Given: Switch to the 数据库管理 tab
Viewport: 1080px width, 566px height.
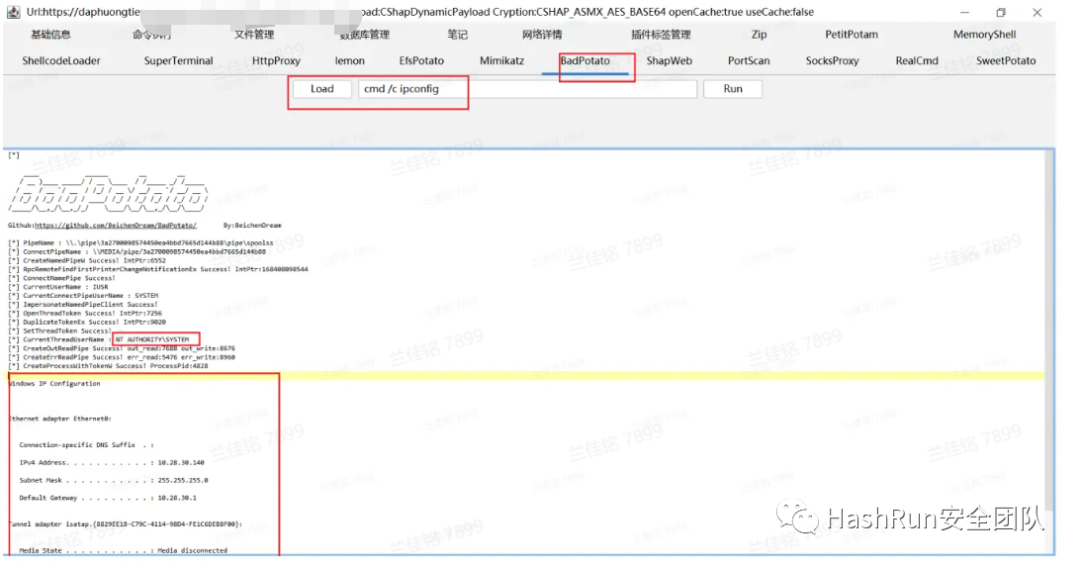Looking at the screenshot, I should tap(365, 34).
